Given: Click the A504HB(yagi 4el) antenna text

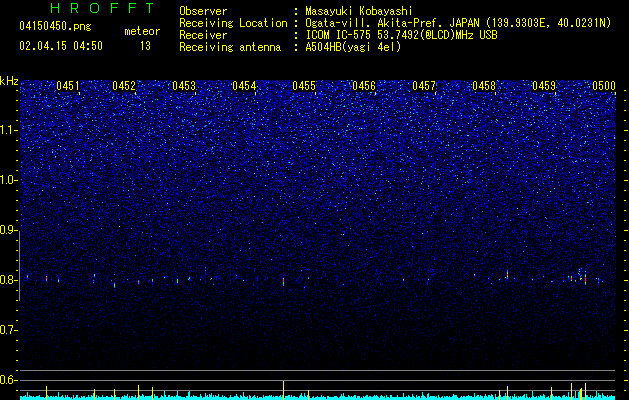Looking at the screenshot, I should click(353, 47).
